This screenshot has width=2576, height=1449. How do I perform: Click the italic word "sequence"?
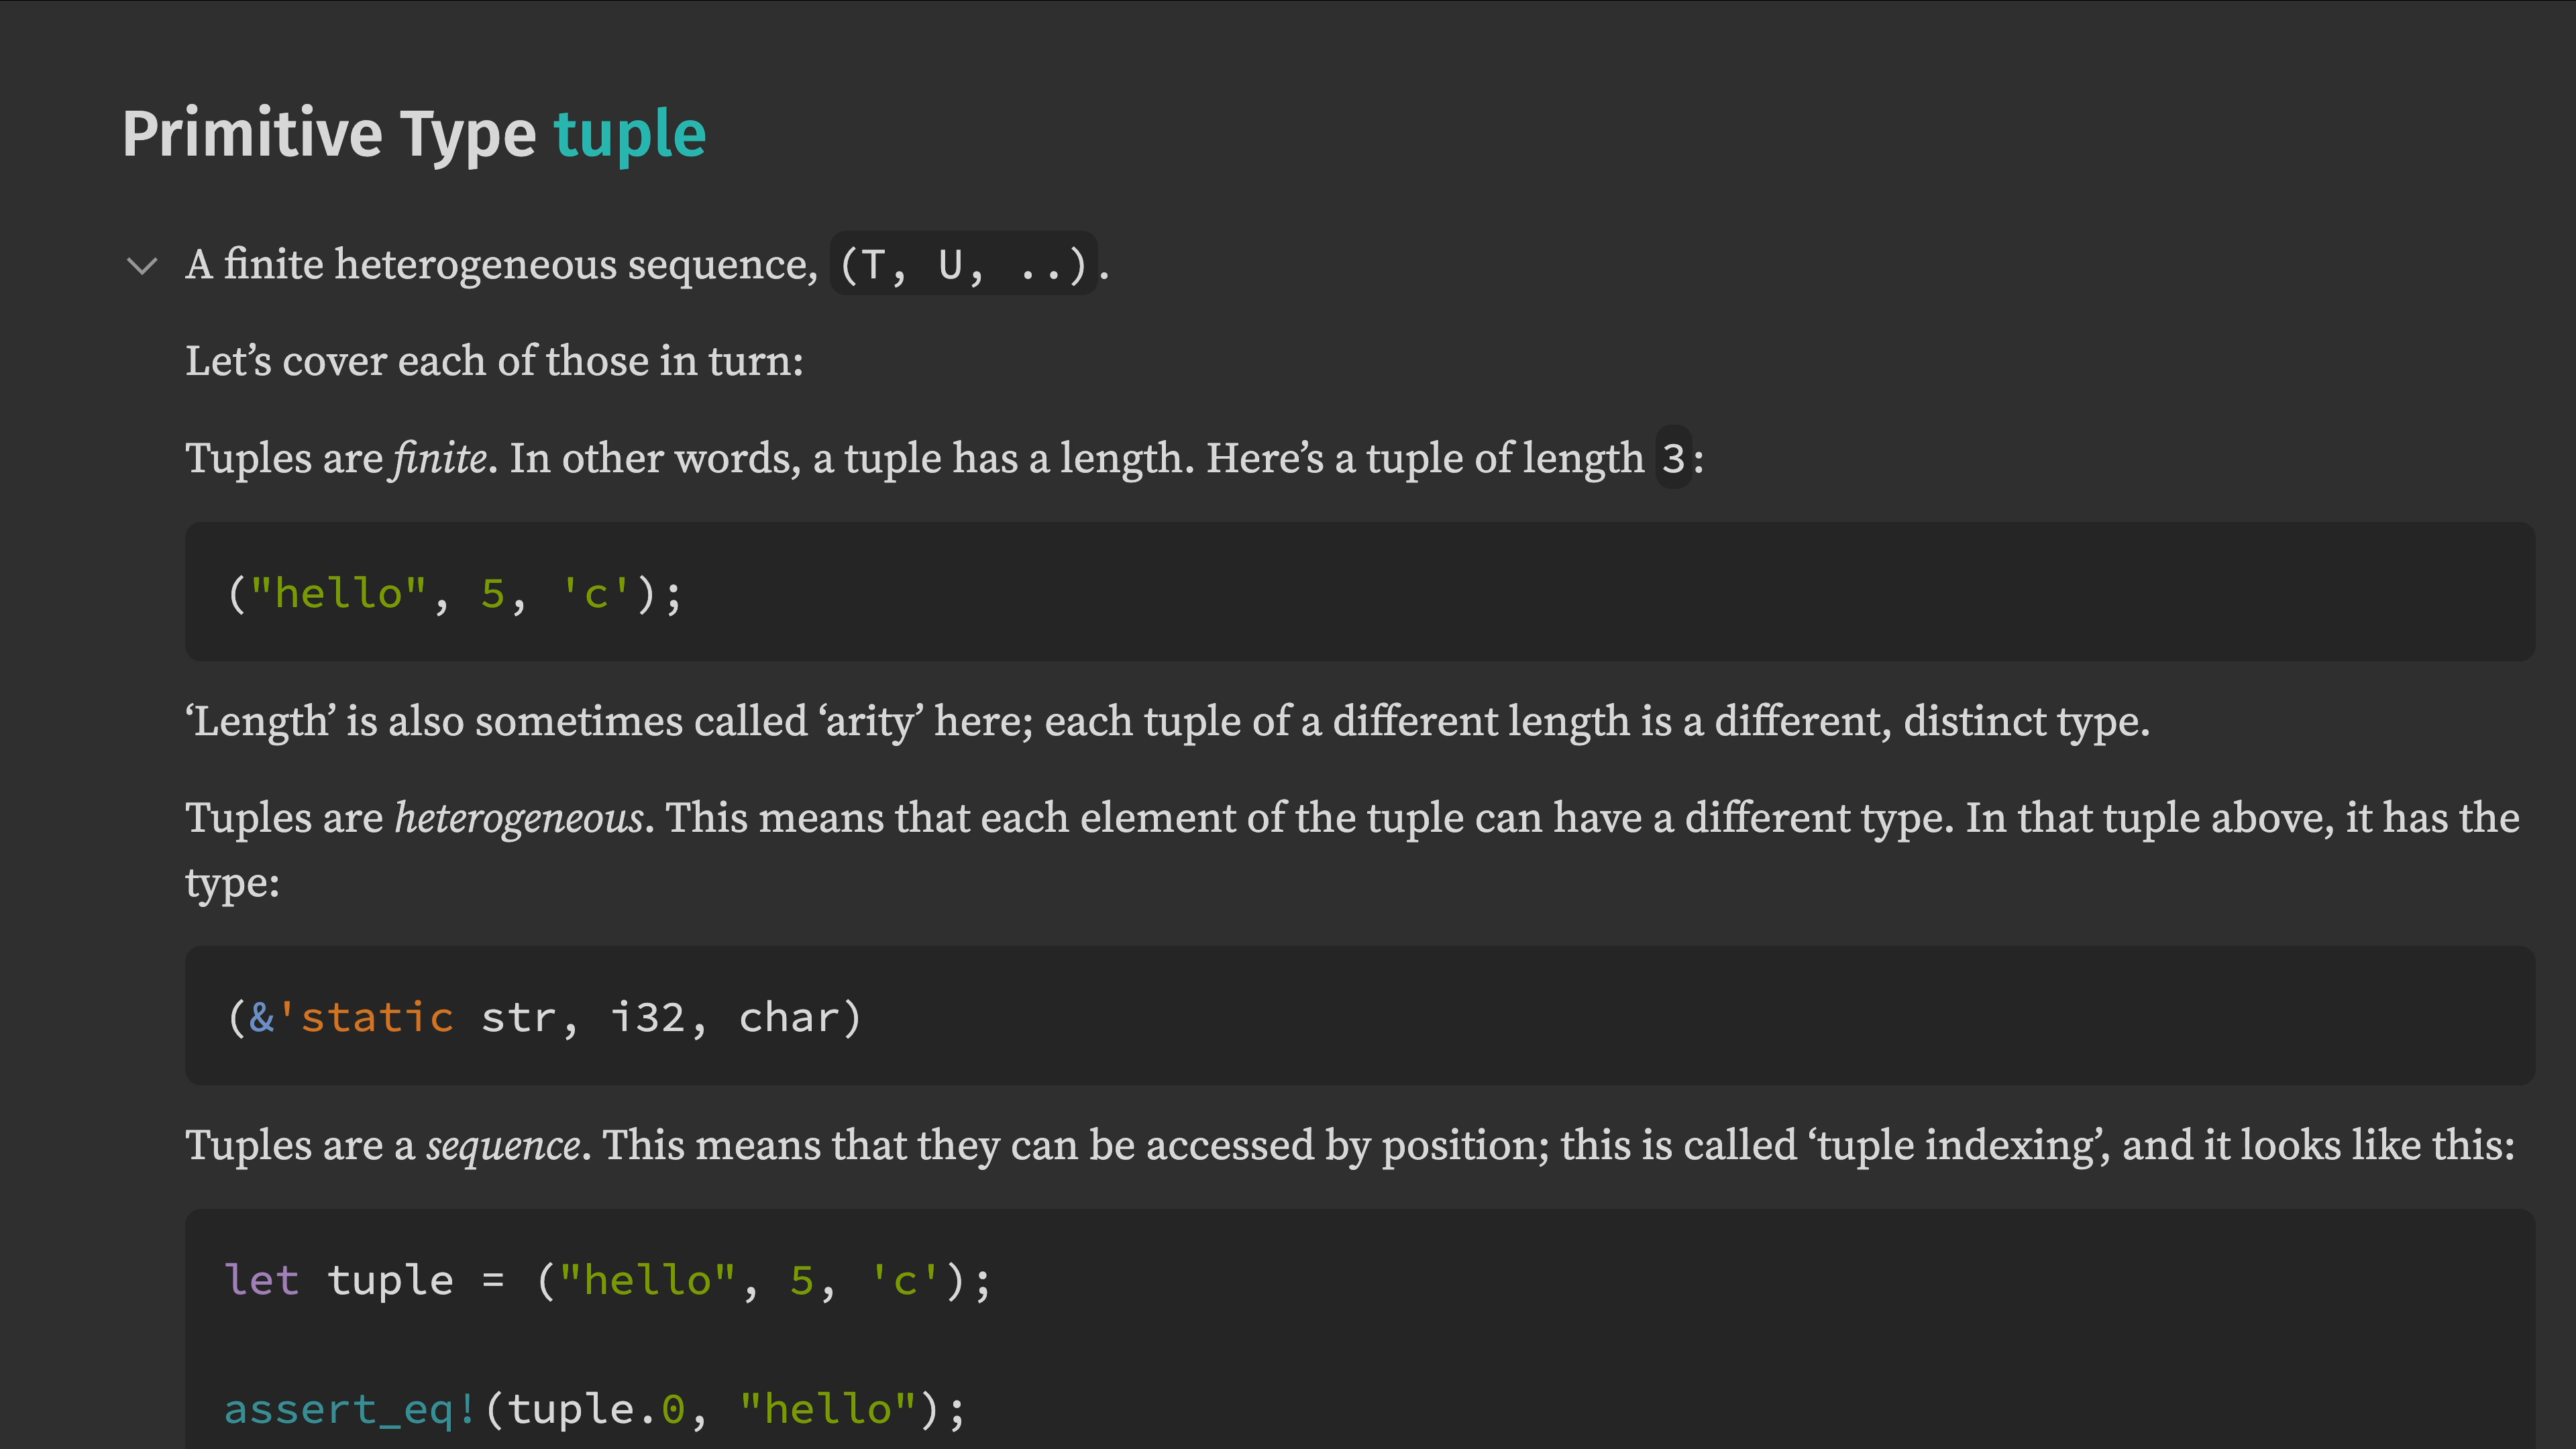503,1146
